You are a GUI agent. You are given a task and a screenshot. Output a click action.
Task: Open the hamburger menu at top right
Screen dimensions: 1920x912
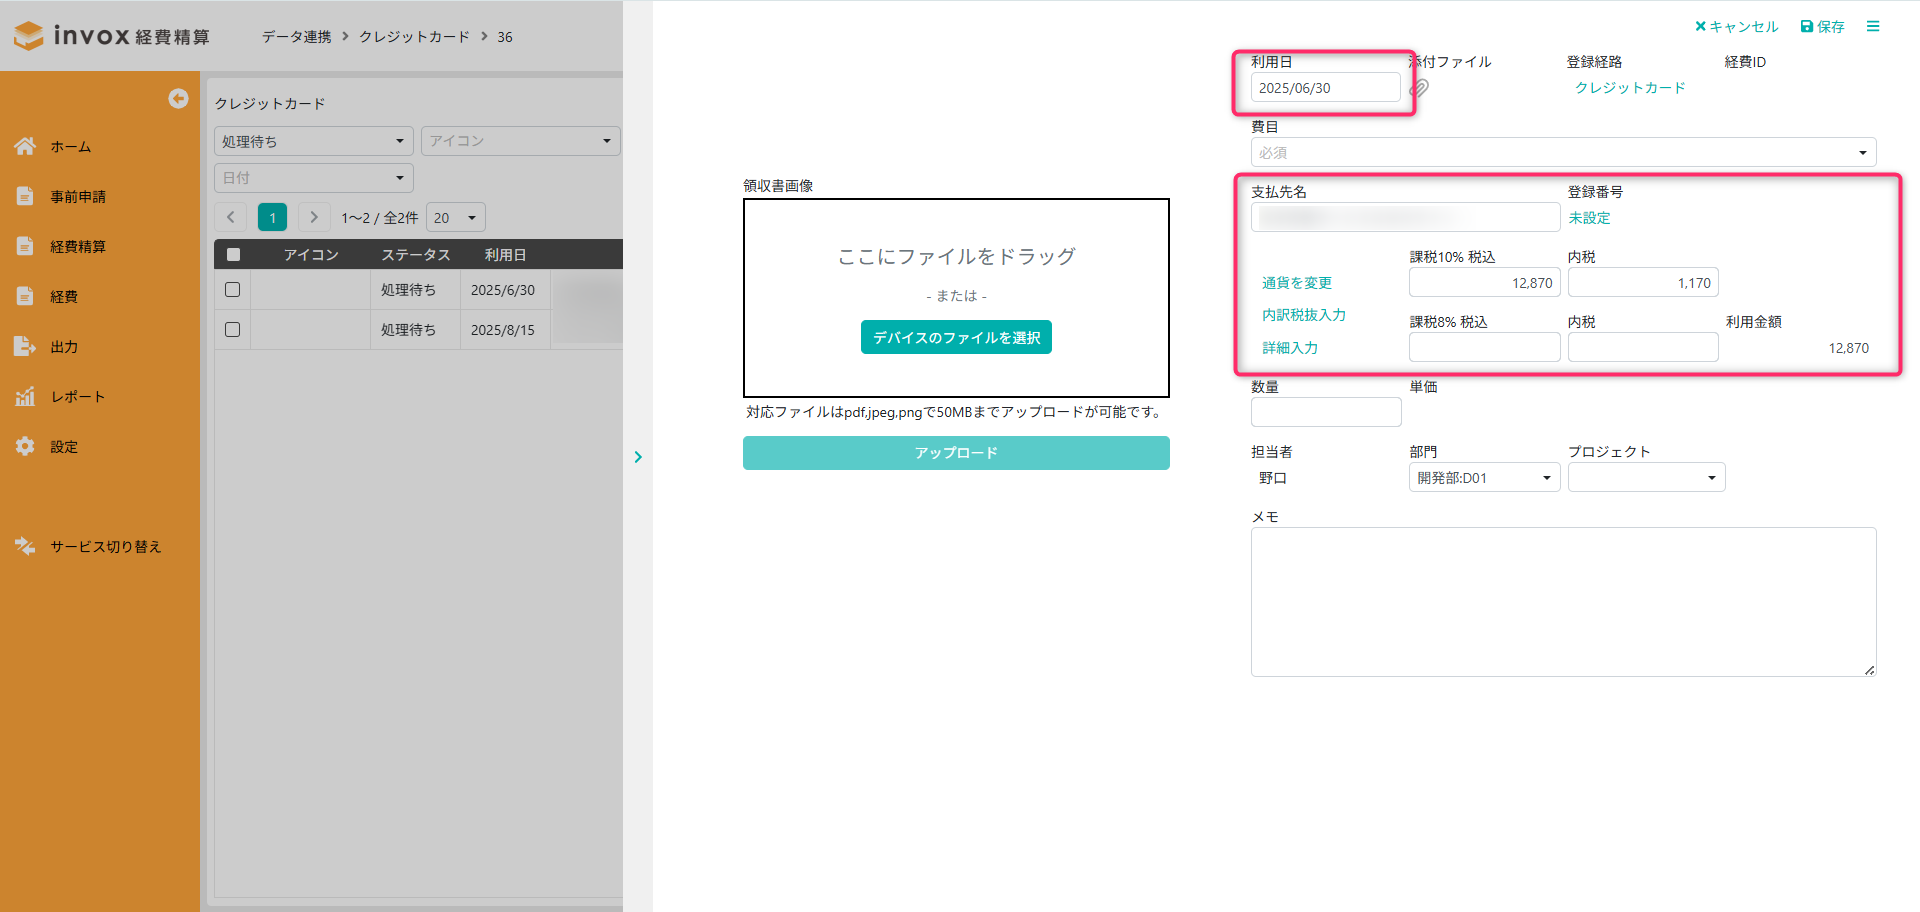pyautogui.click(x=1873, y=26)
